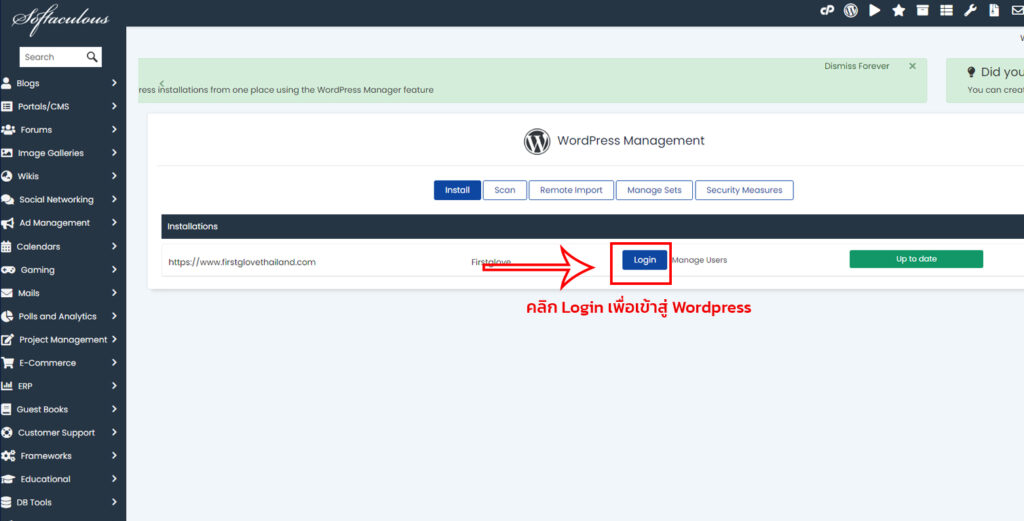Expand the Project Management category chevron
1024x521 pixels.
click(x=114, y=339)
